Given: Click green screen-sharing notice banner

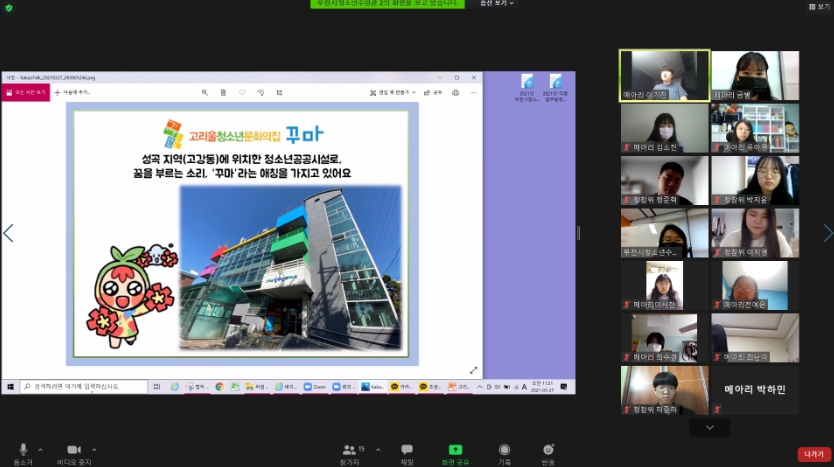Looking at the screenshot, I should [387, 3].
